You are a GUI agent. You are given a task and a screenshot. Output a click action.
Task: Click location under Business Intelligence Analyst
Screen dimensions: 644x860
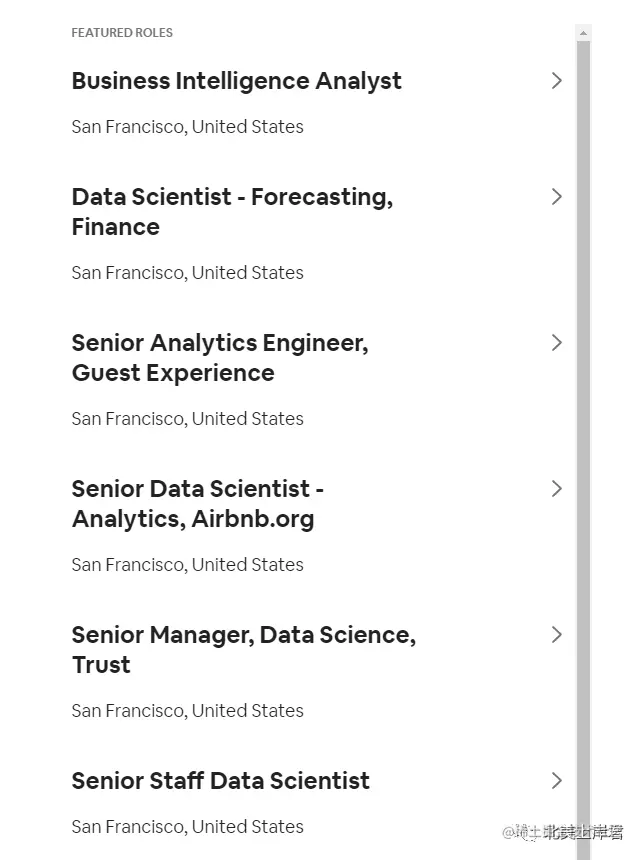tap(187, 127)
